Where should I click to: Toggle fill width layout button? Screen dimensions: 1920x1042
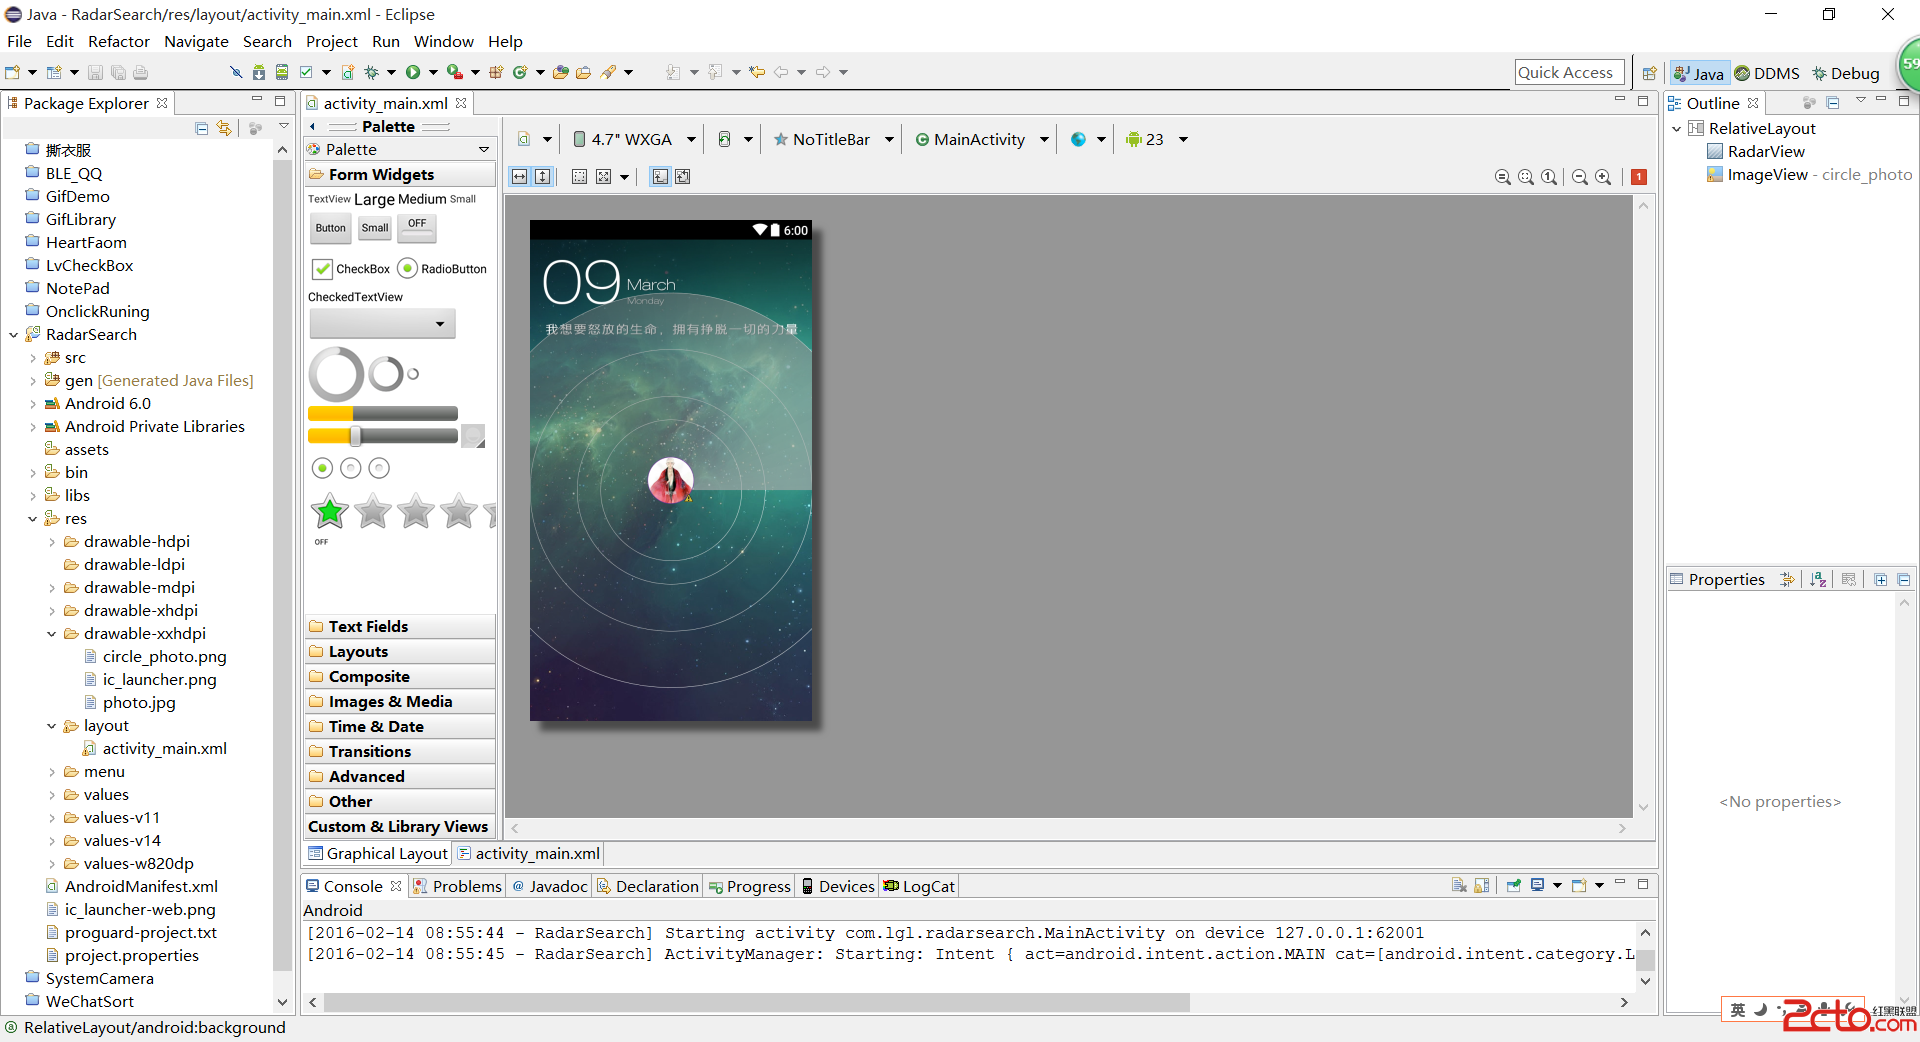click(519, 177)
